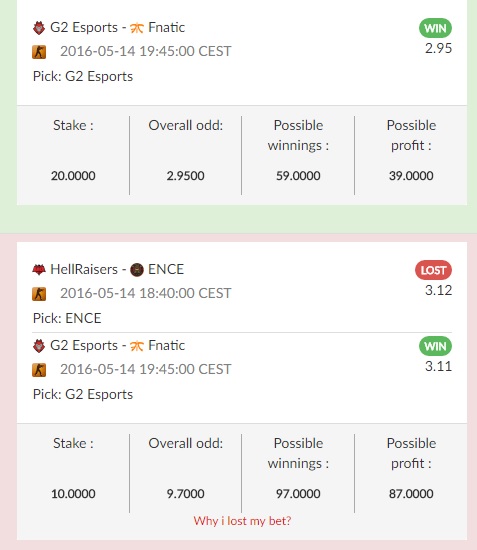Click G2 Esports logo in first bet

(39, 28)
